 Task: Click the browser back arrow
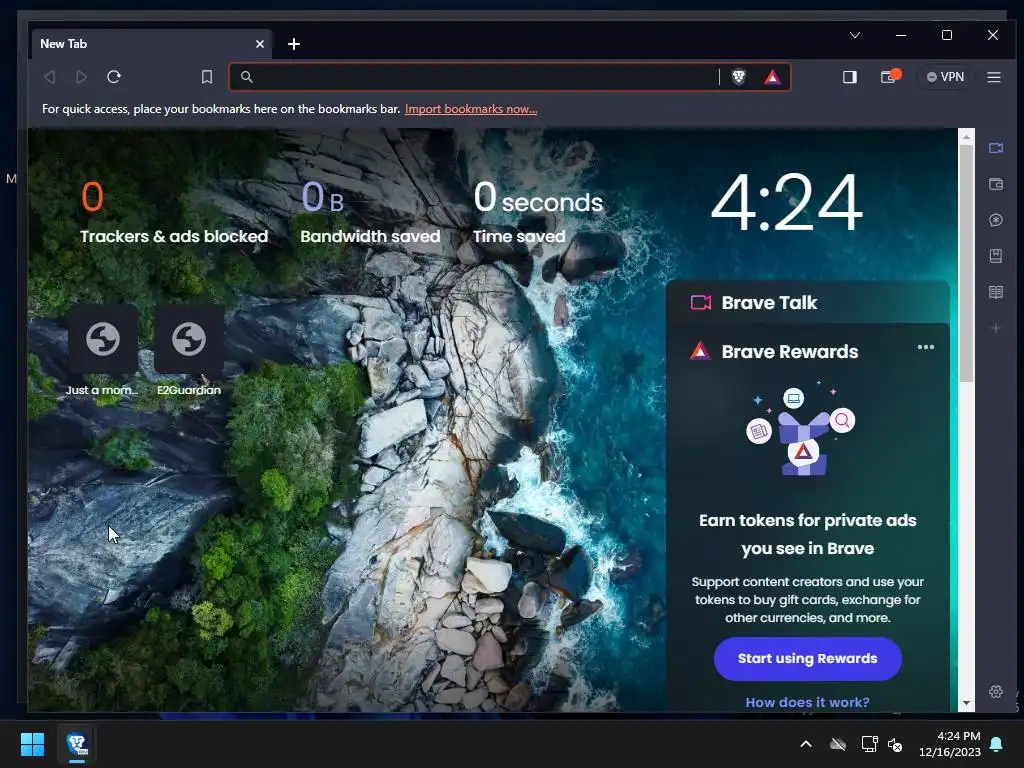50,77
